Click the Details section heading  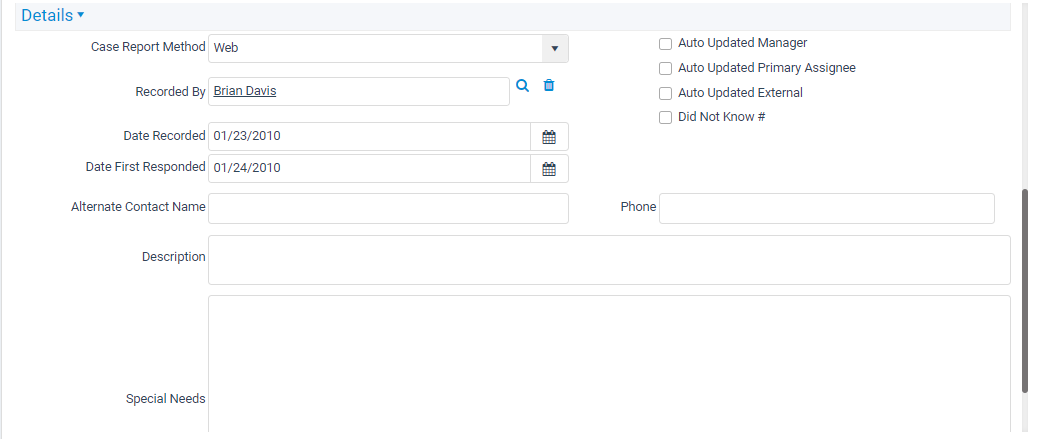pyautogui.click(x=47, y=15)
